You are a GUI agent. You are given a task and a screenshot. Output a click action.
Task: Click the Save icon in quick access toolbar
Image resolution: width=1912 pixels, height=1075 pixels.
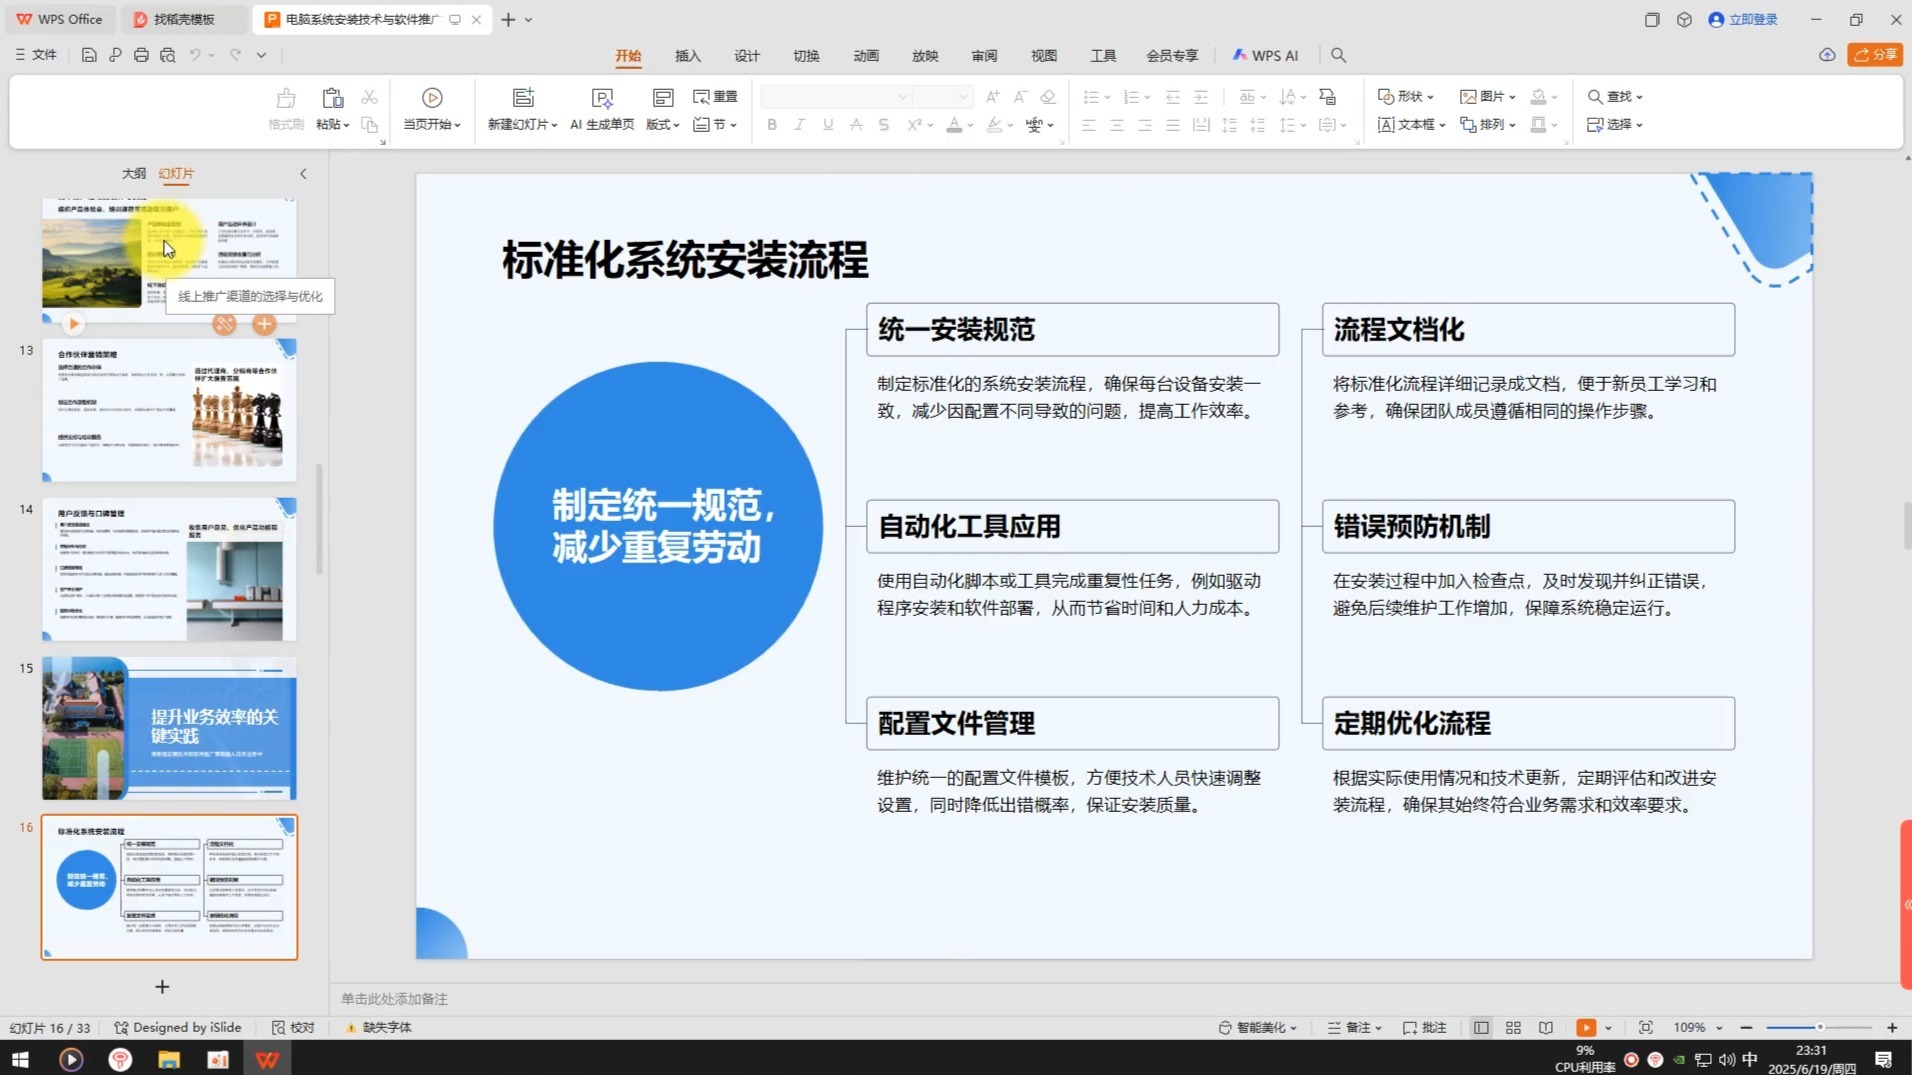[89, 55]
